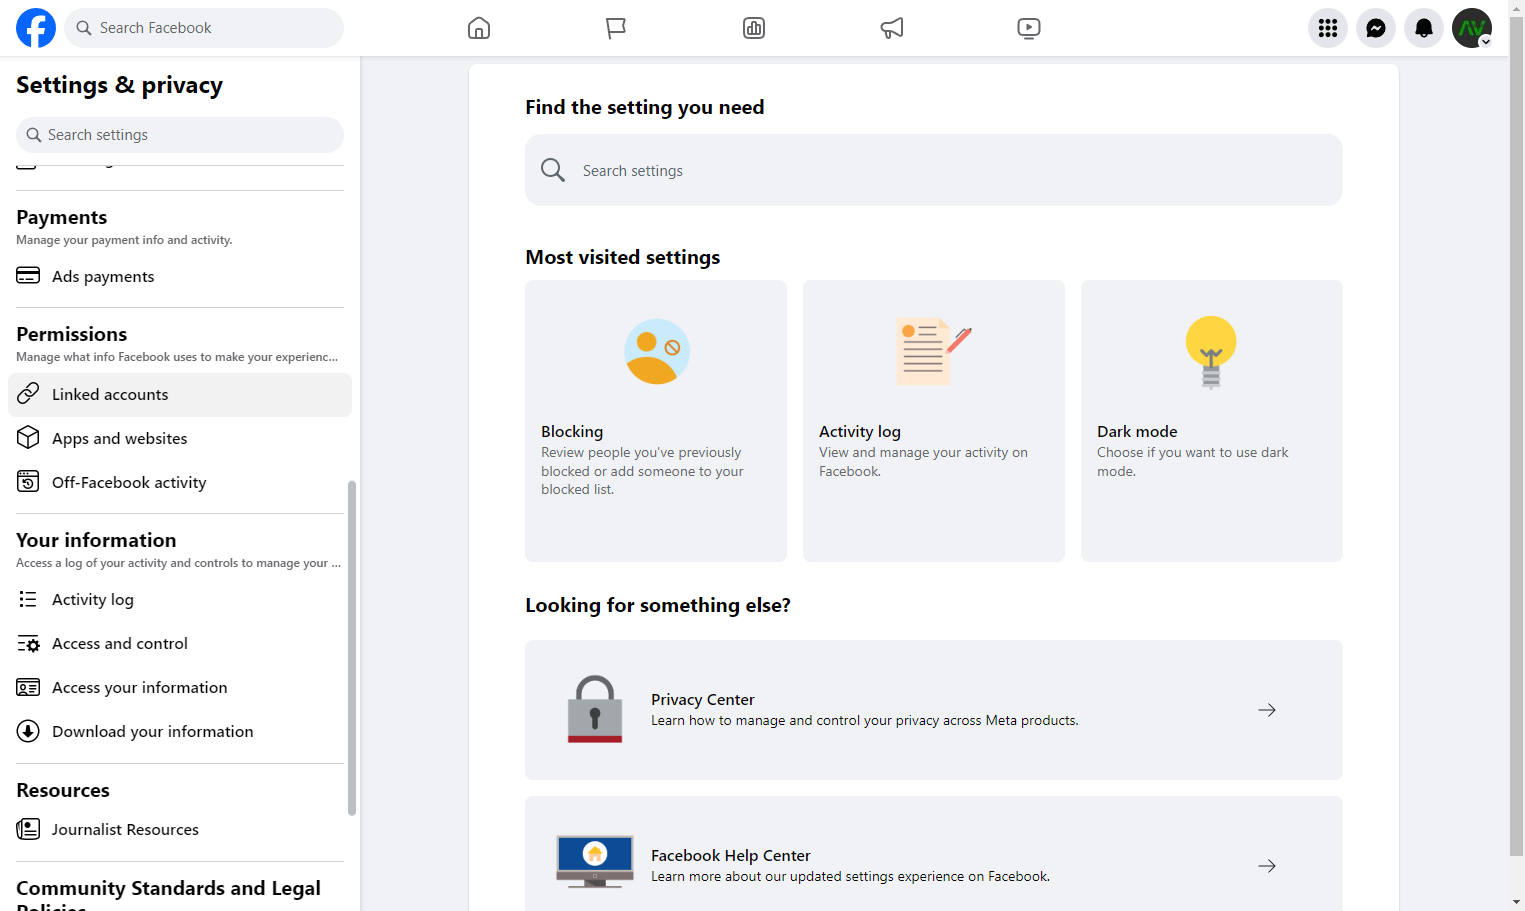The image size is (1525, 911).
Task: Open the Video play icon in top bar
Action: (1029, 28)
